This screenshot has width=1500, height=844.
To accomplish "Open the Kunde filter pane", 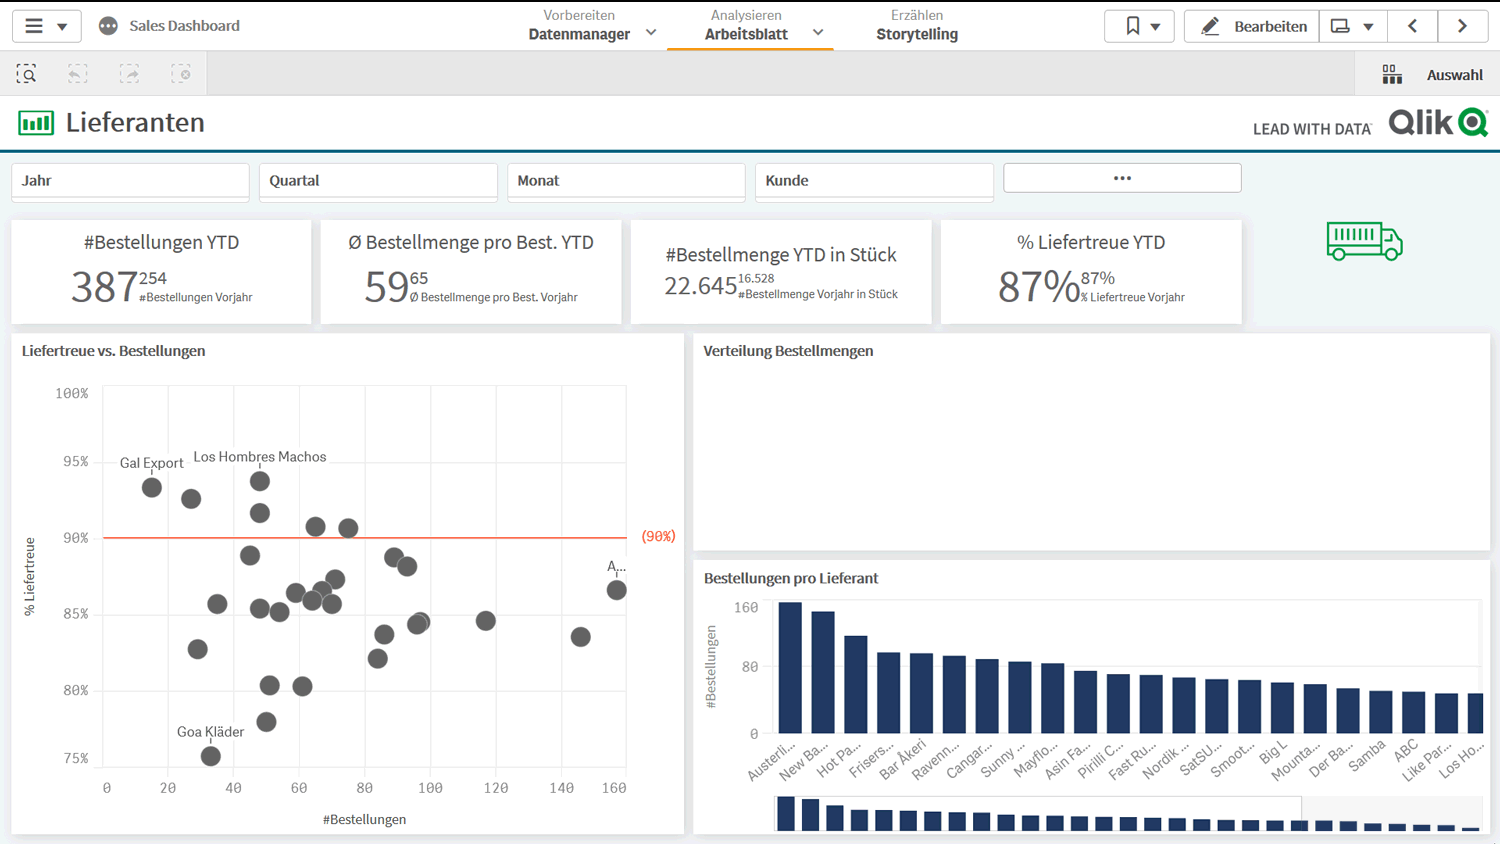I will 874,181.
